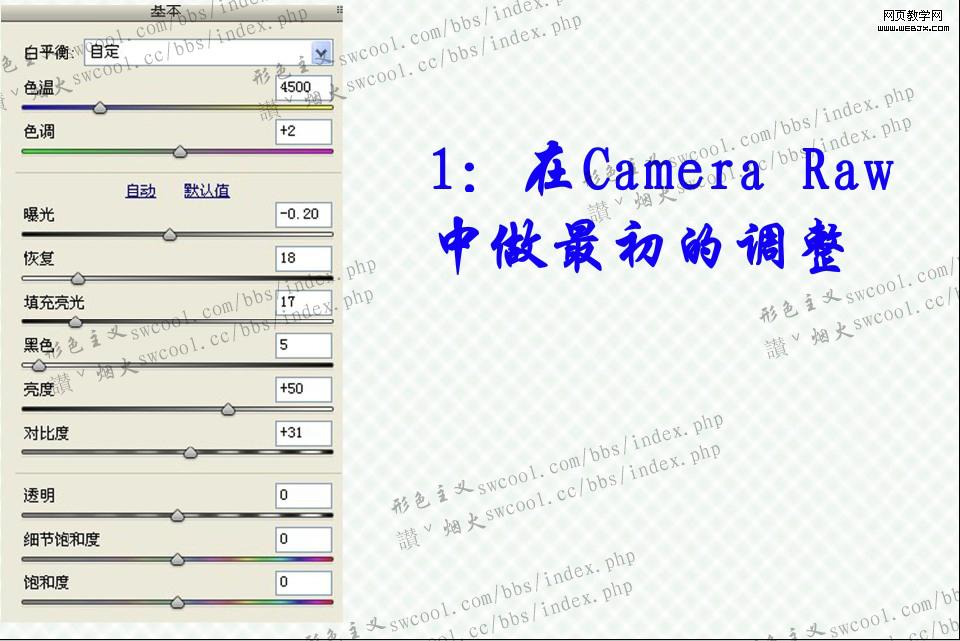The width and height of the screenshot is (960, 641).
Task: Click the 透明 clarity value field
Action: (x=304, y=495)
